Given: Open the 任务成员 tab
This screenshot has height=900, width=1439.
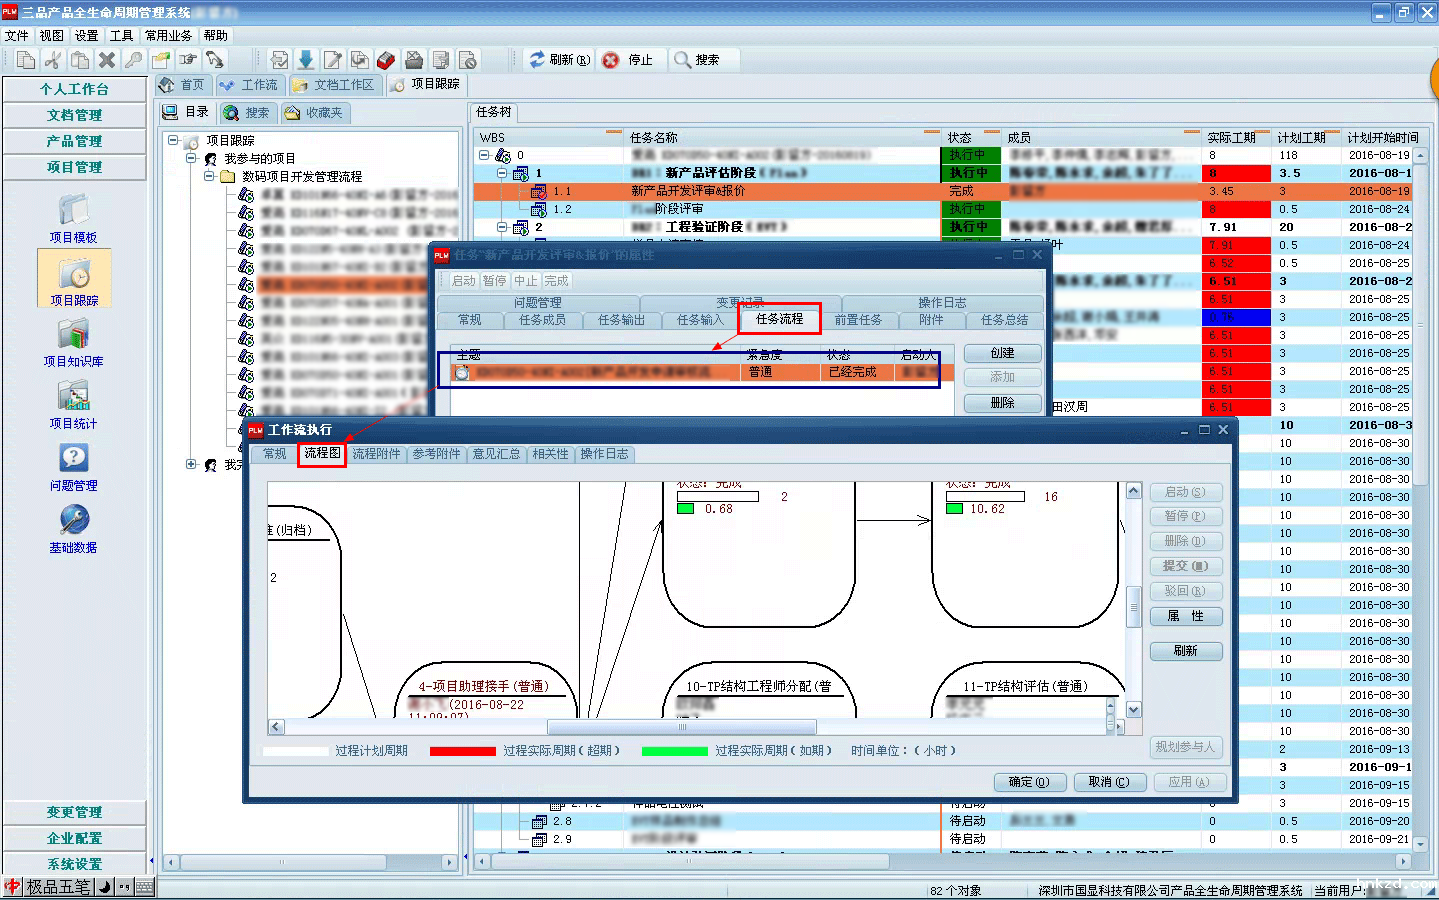Looking at the screenshot, I should coord(542,320).
